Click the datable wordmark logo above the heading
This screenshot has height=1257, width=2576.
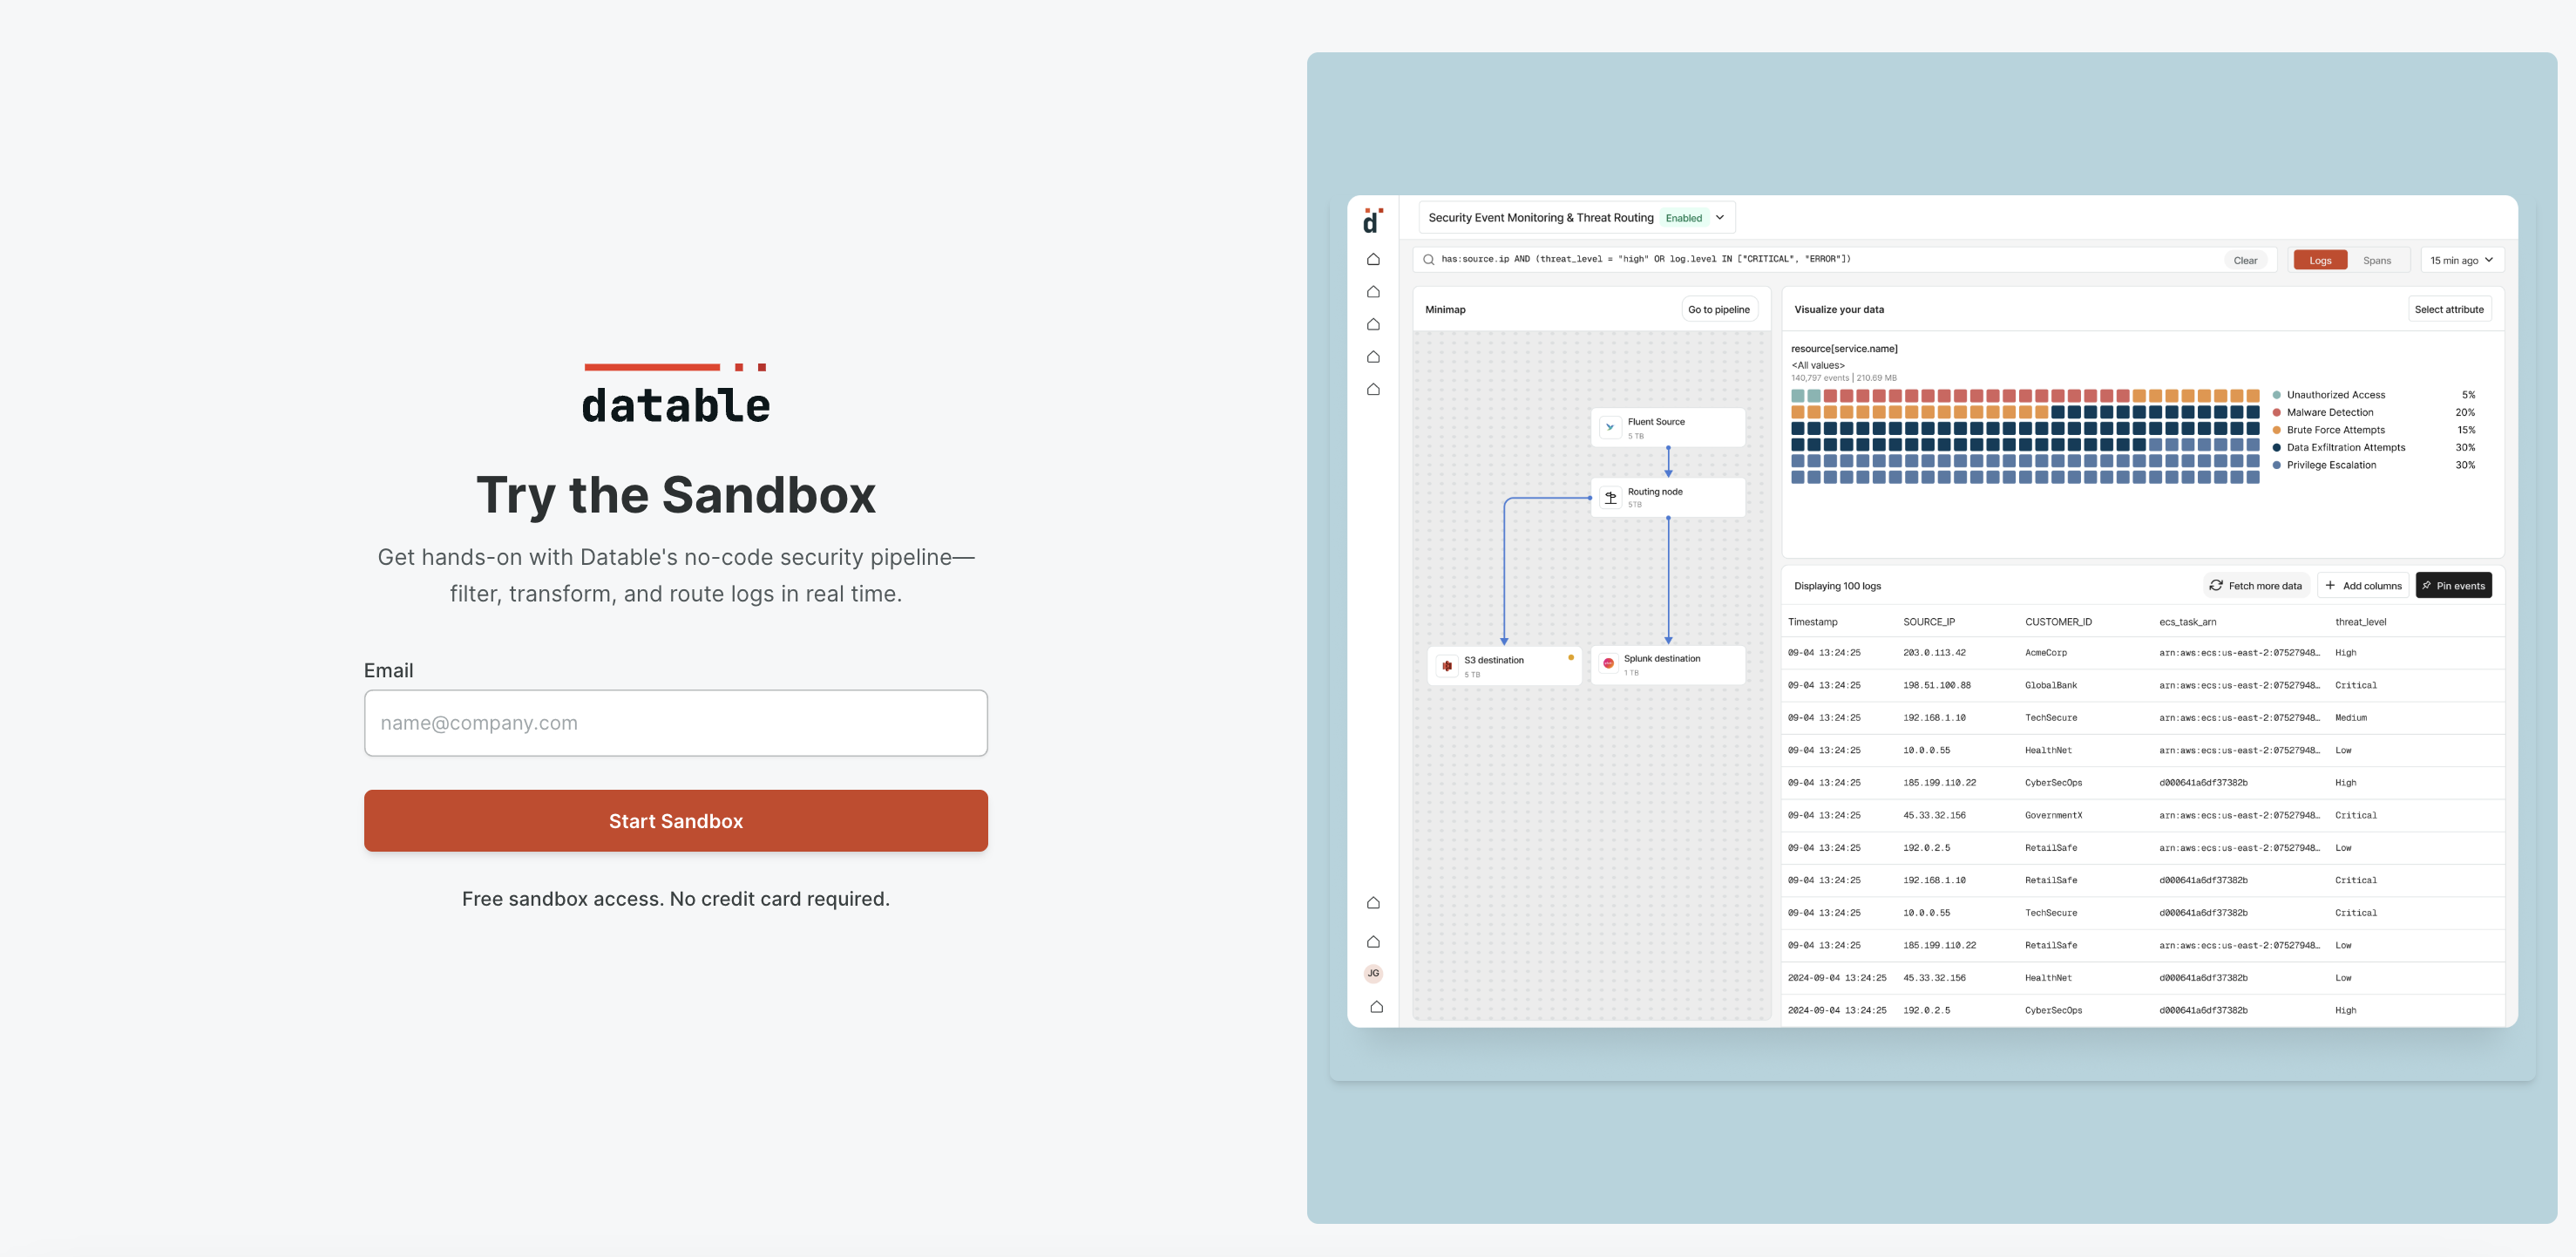point(676,394)
